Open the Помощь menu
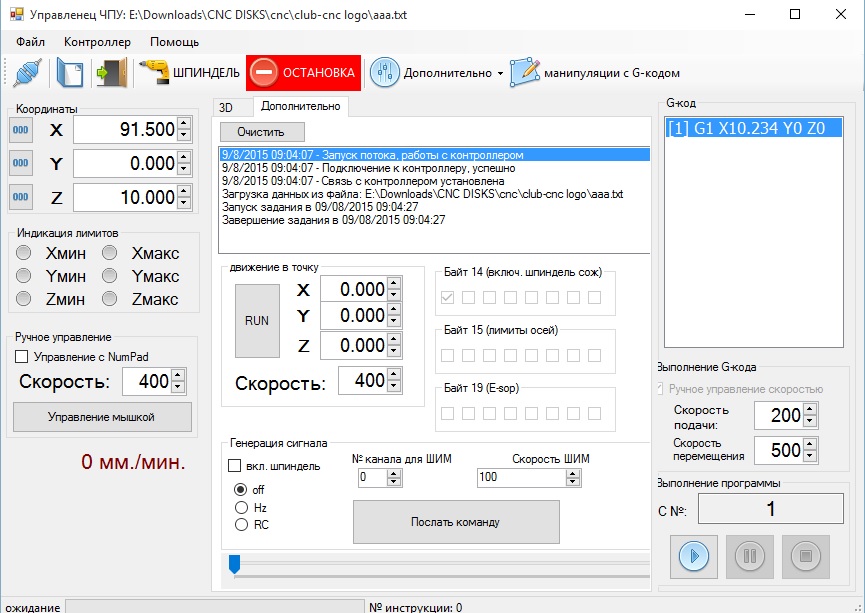 [174, 42]
